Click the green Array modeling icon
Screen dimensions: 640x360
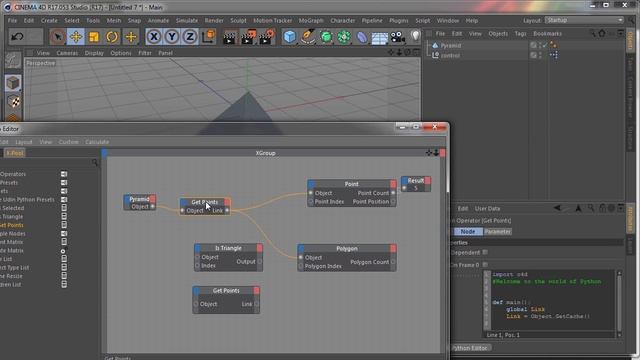point(344,37)
